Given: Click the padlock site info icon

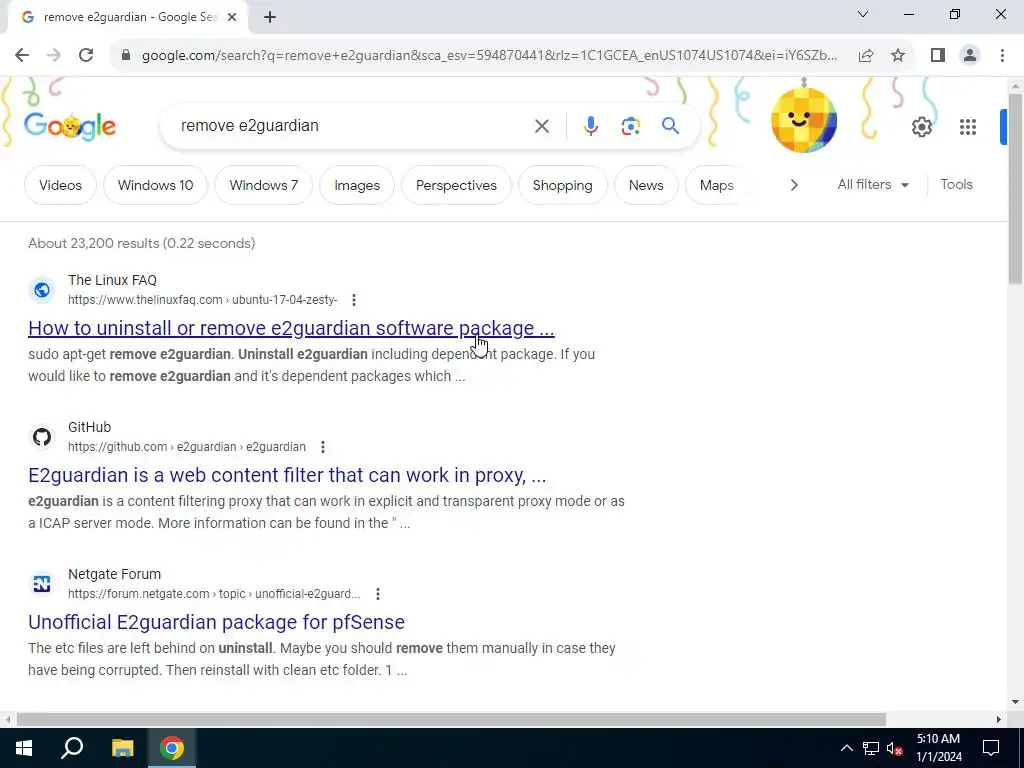Looking at the screenshot, I should click(x=126, y=56).
